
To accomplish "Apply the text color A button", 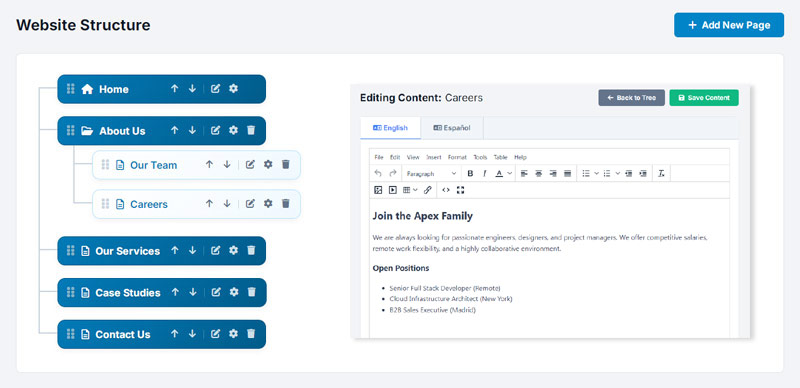I will pos(499,174).
